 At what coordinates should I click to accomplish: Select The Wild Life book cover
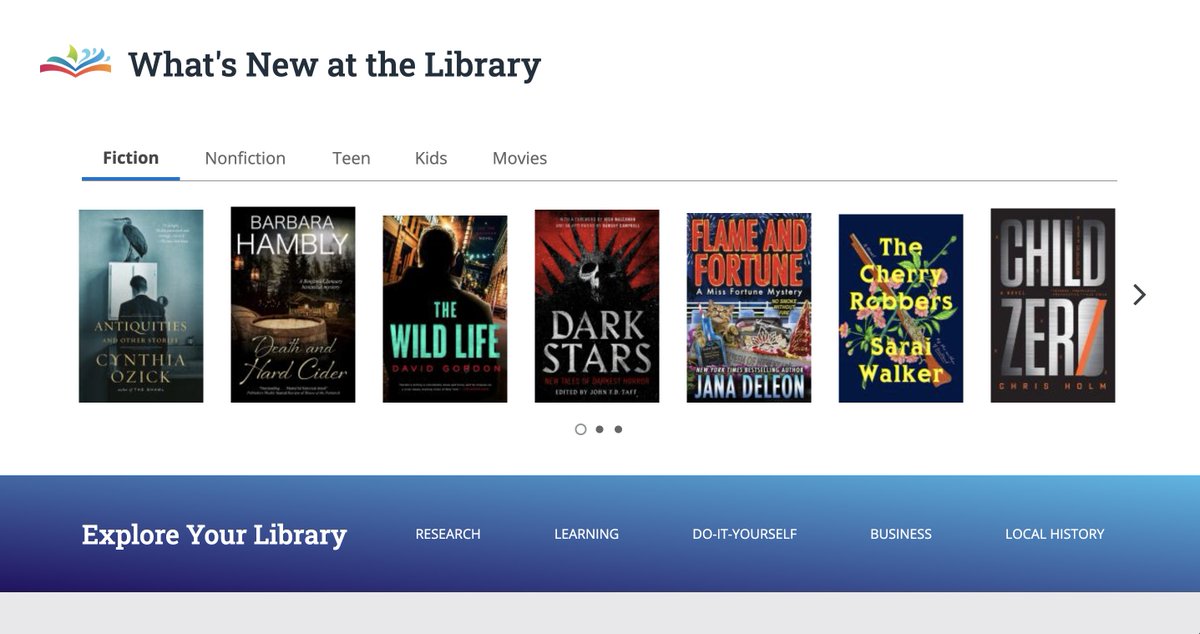coord(445,309)
